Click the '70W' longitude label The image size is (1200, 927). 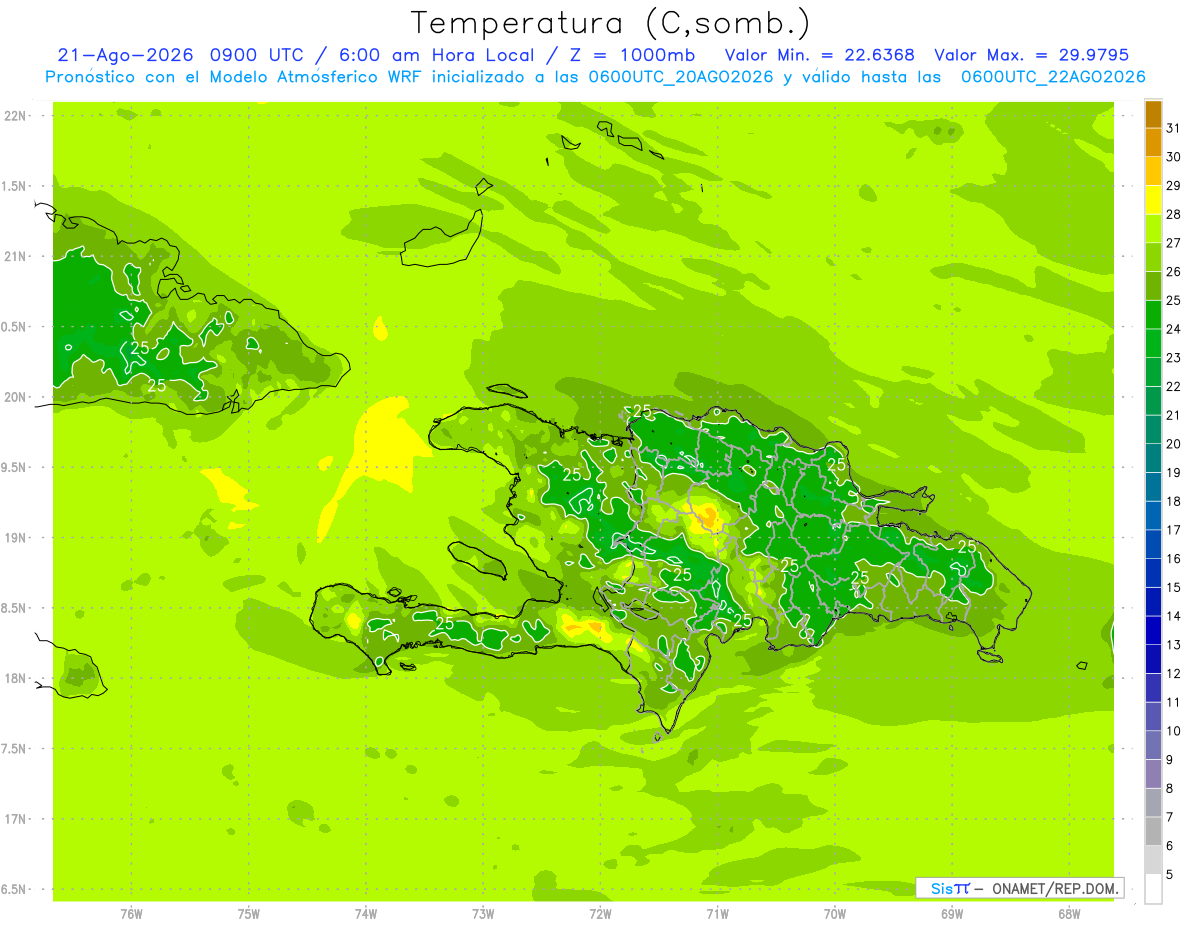[x=835, y=914]
